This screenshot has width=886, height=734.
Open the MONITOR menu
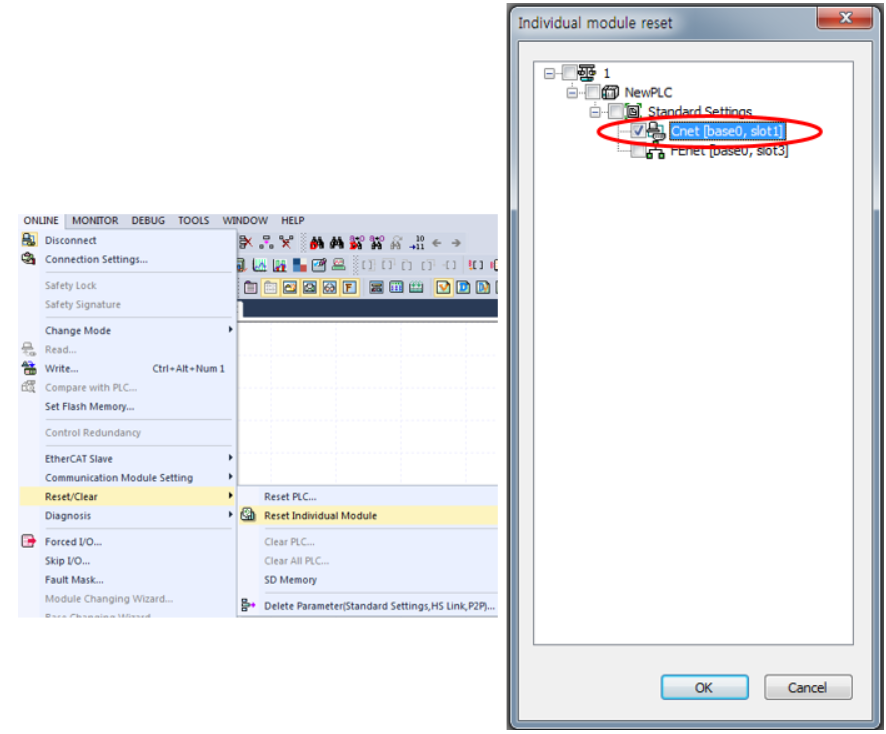point(95,220)
